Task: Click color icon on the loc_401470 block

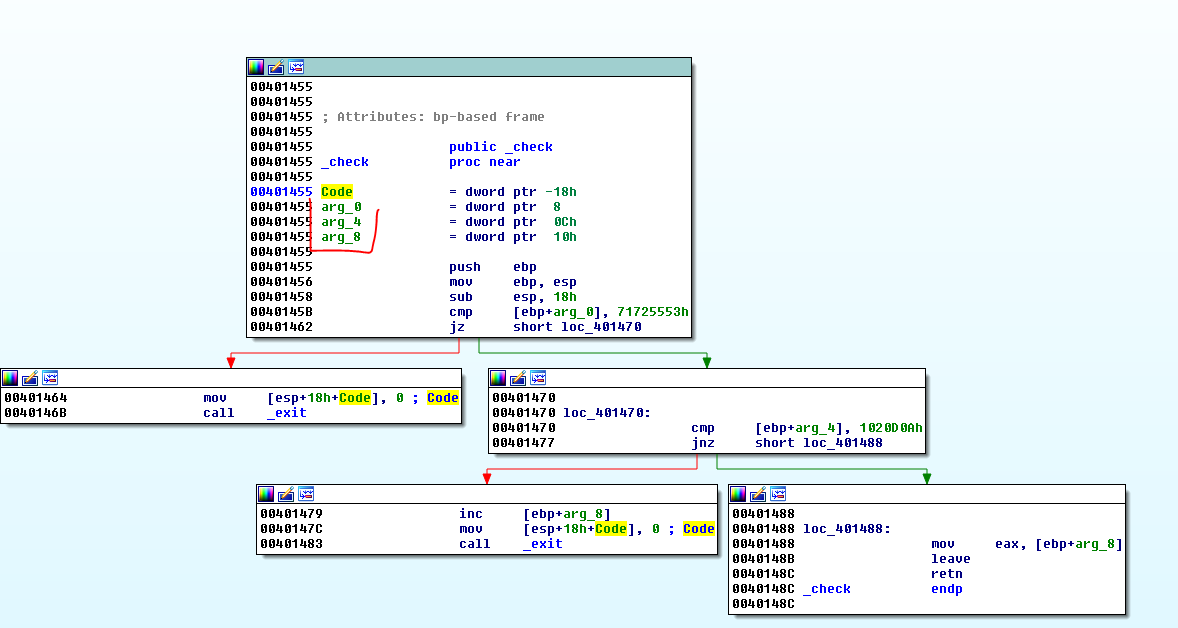Action: 498,378
